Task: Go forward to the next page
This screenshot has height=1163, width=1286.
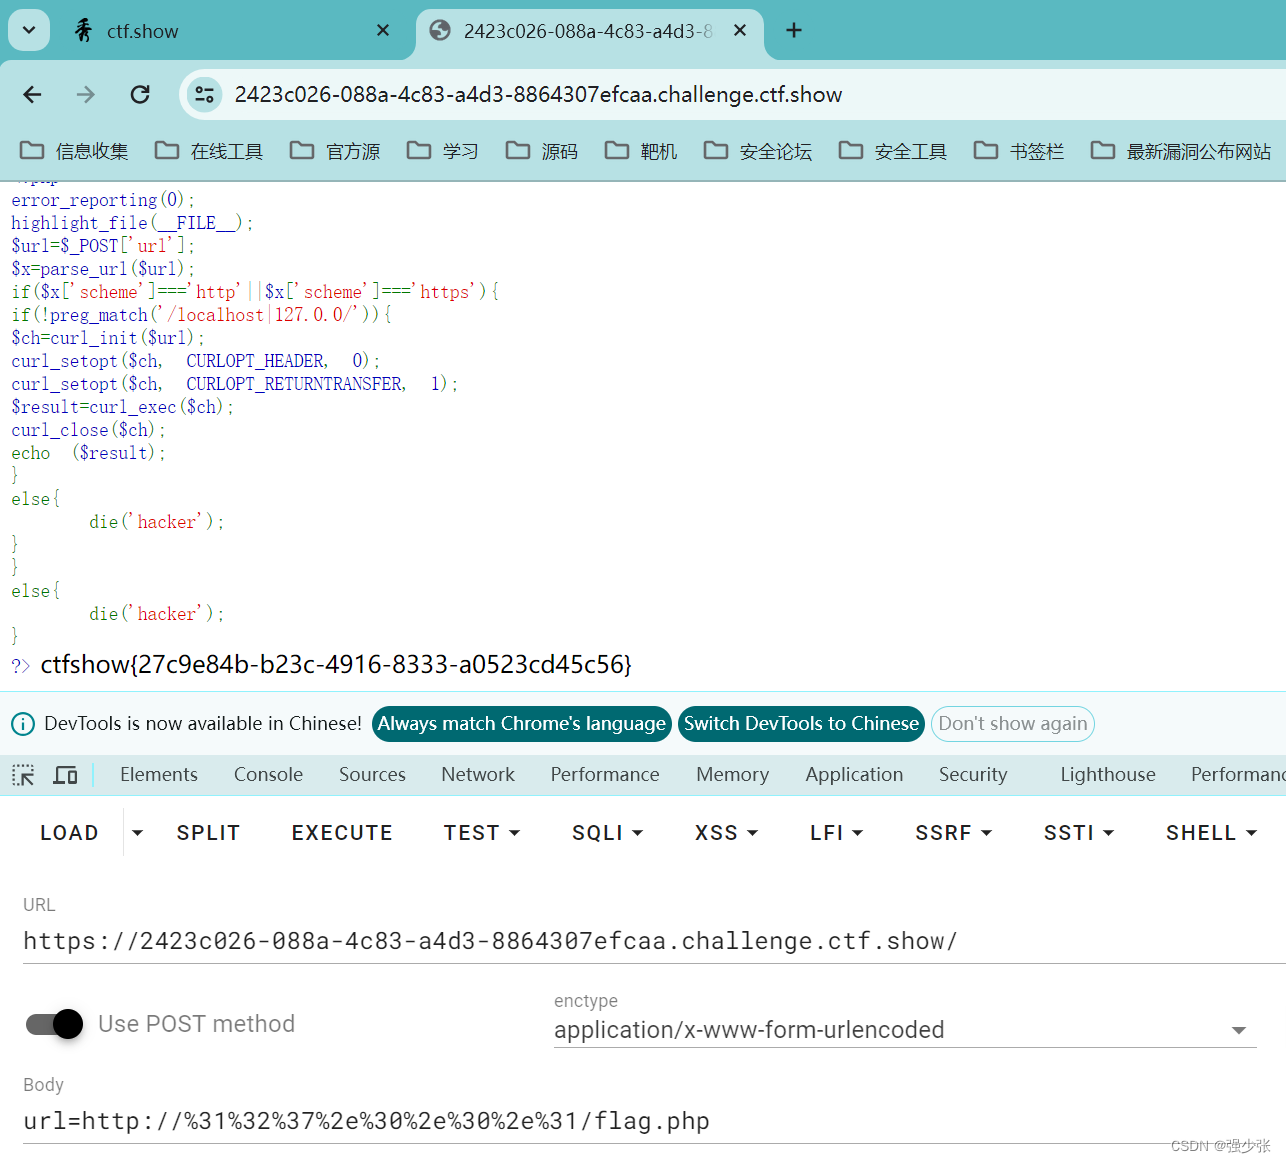Action: click(x=86, y=94)
